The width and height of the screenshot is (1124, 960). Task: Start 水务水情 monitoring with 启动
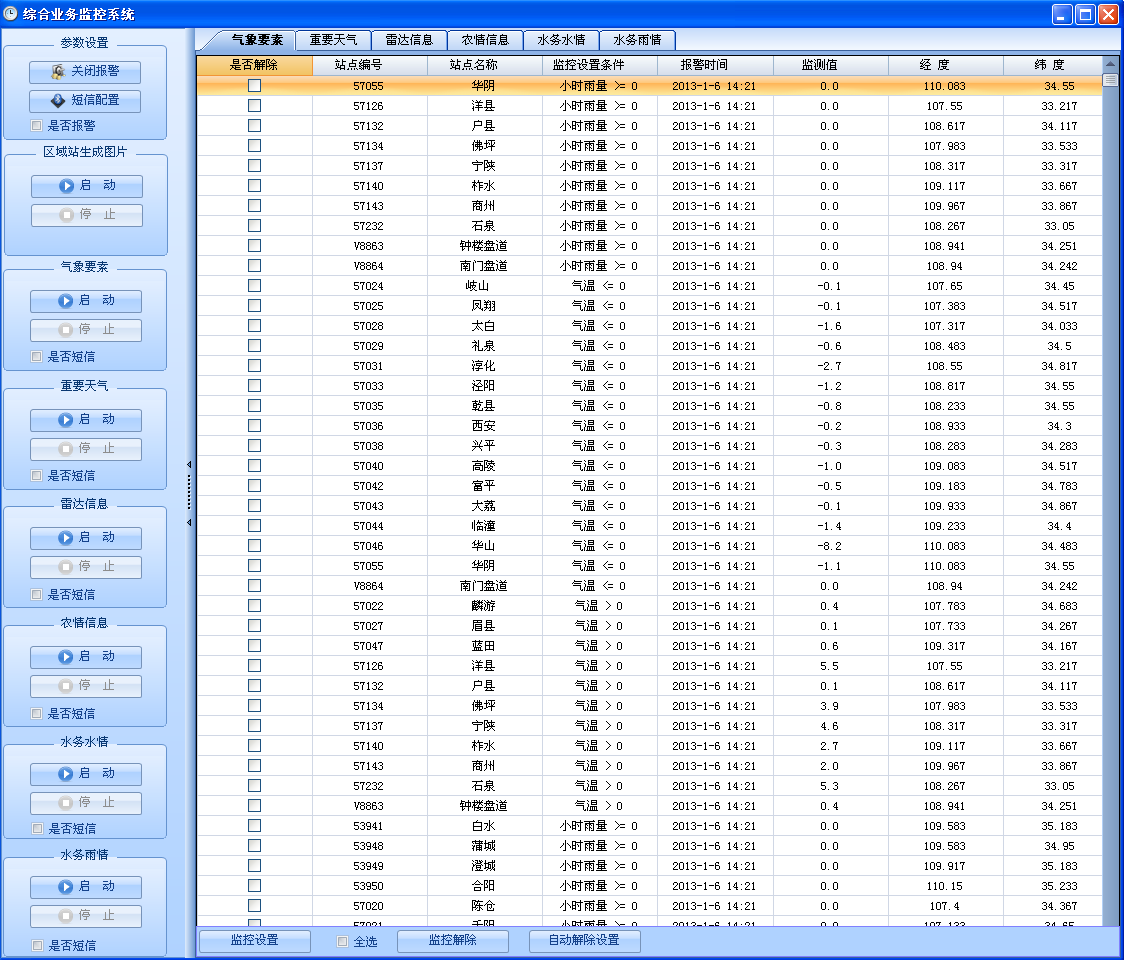[86, 774]
